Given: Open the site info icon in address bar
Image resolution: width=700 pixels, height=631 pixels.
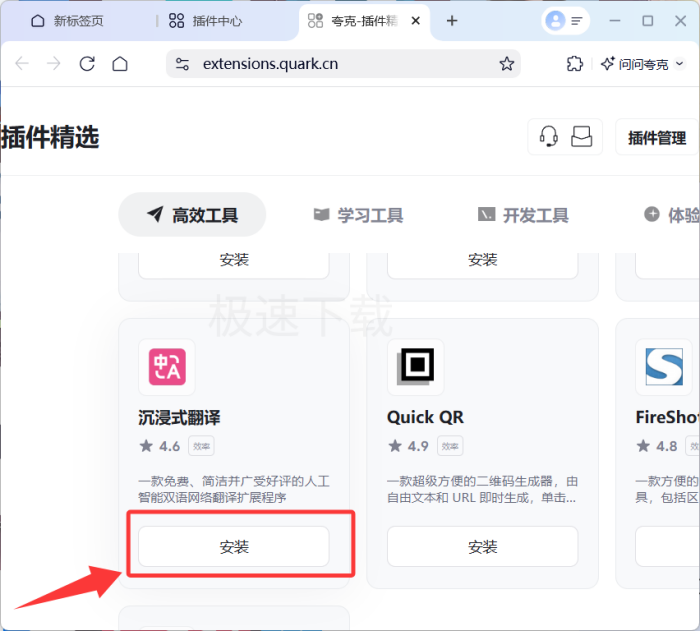Looking at the screenshot, I should coord(182,64).
